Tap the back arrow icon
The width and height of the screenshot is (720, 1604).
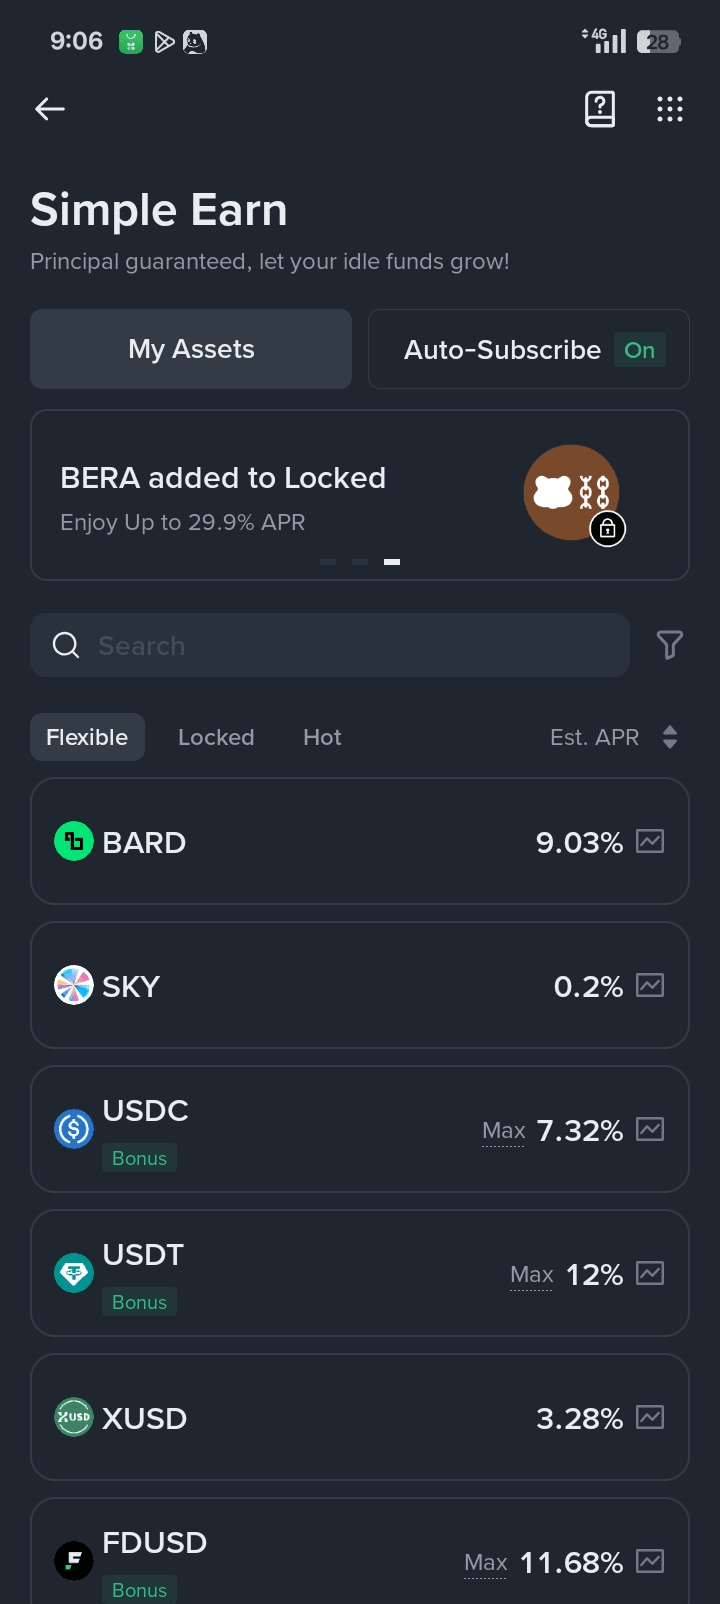tap(50, 109)
